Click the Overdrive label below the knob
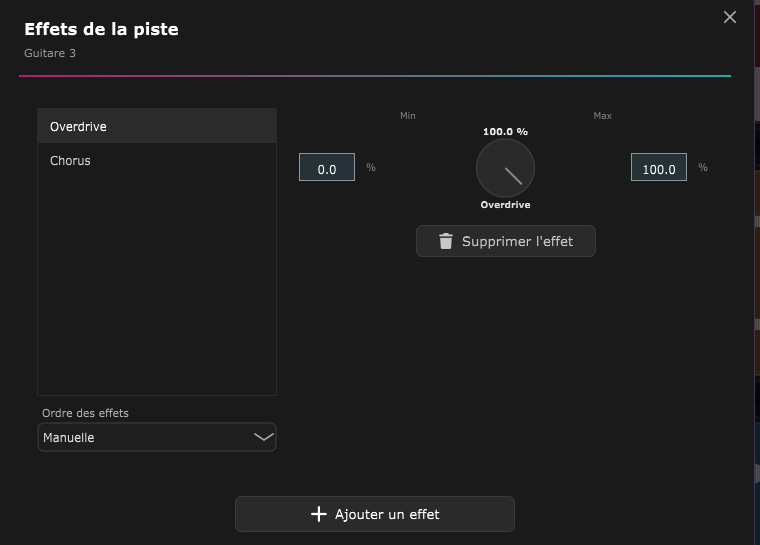760x545 pixels. [505, 205]
